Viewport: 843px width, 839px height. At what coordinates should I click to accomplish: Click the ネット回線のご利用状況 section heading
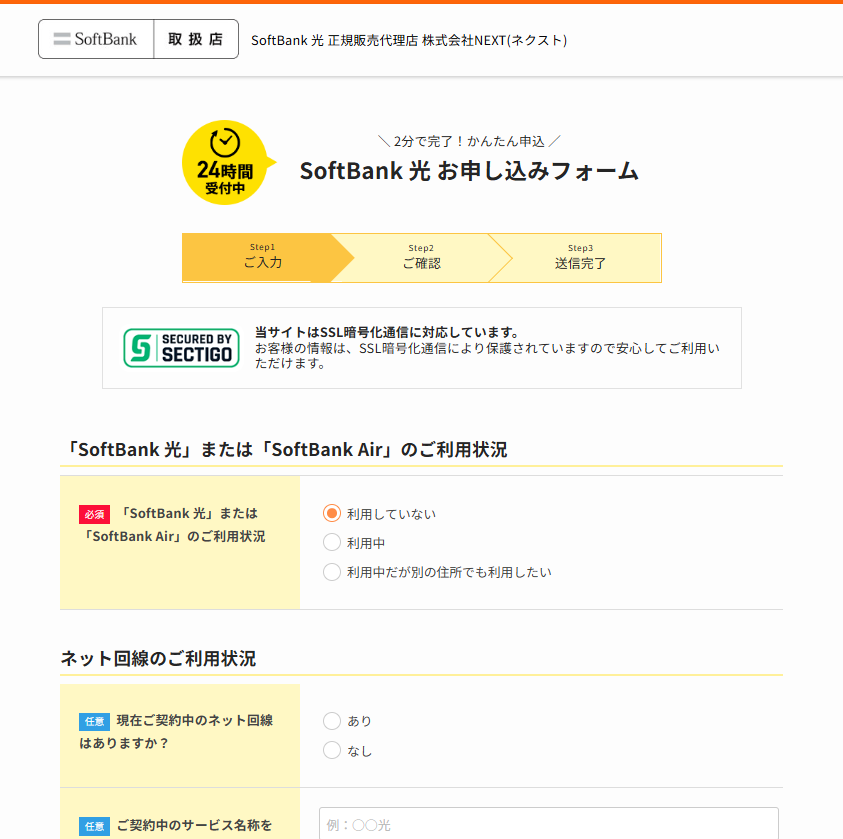pos(158,658)
